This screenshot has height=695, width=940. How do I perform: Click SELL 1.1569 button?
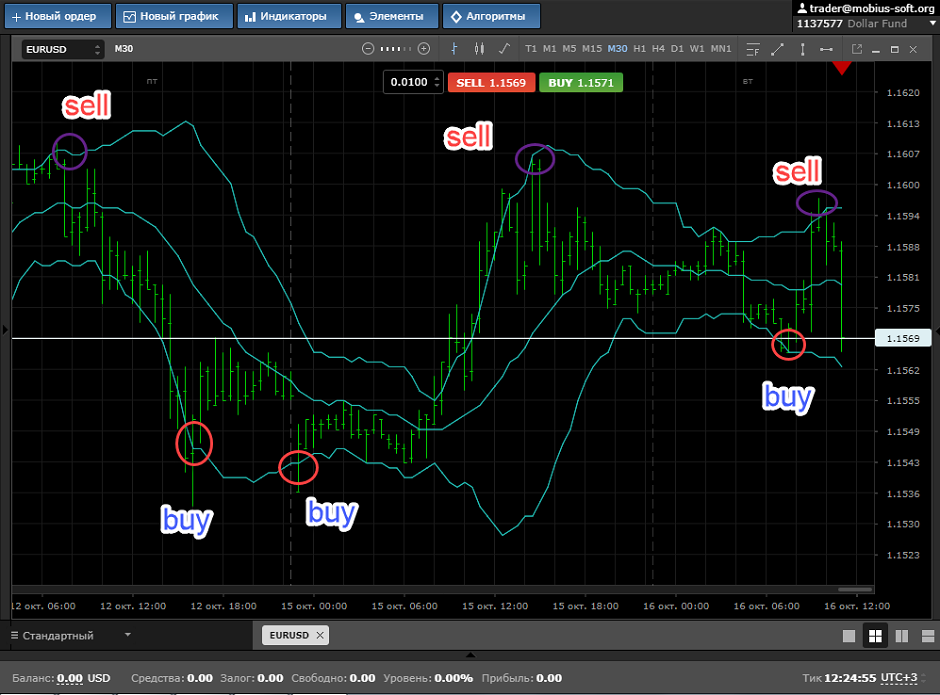490,83
